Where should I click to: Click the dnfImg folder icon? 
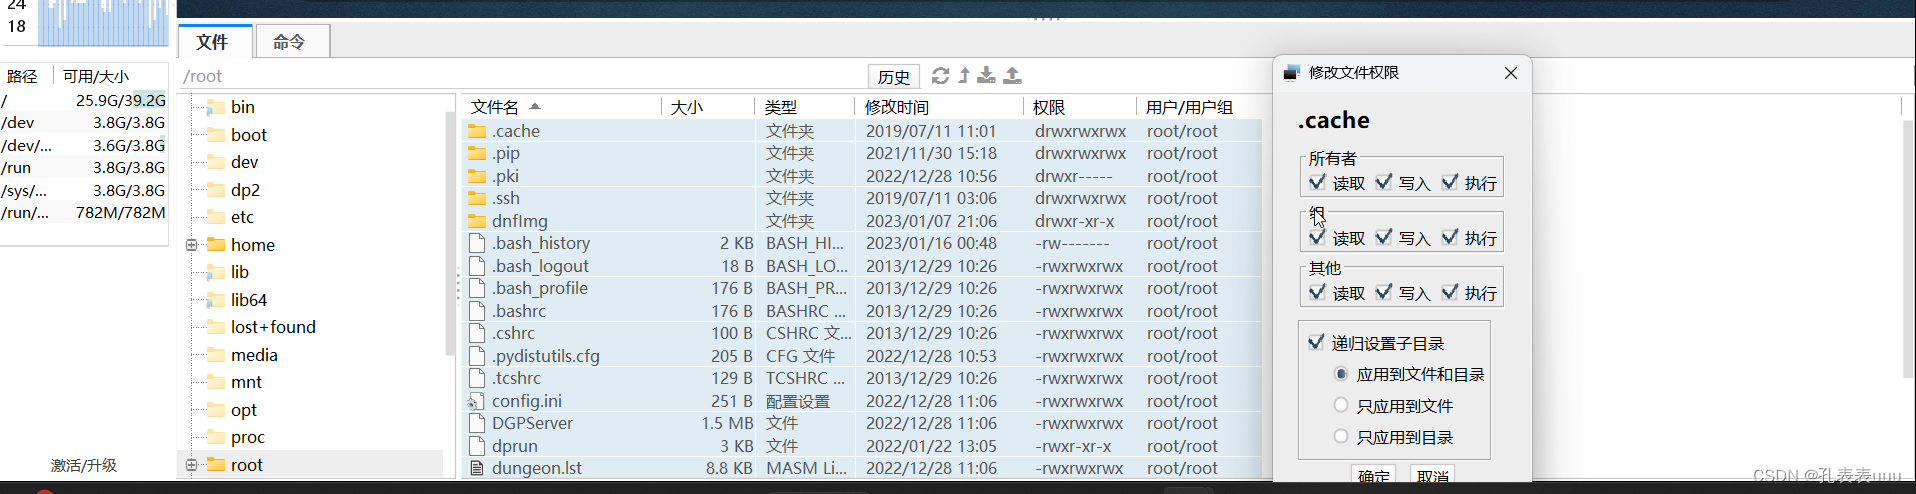[477, 221]
